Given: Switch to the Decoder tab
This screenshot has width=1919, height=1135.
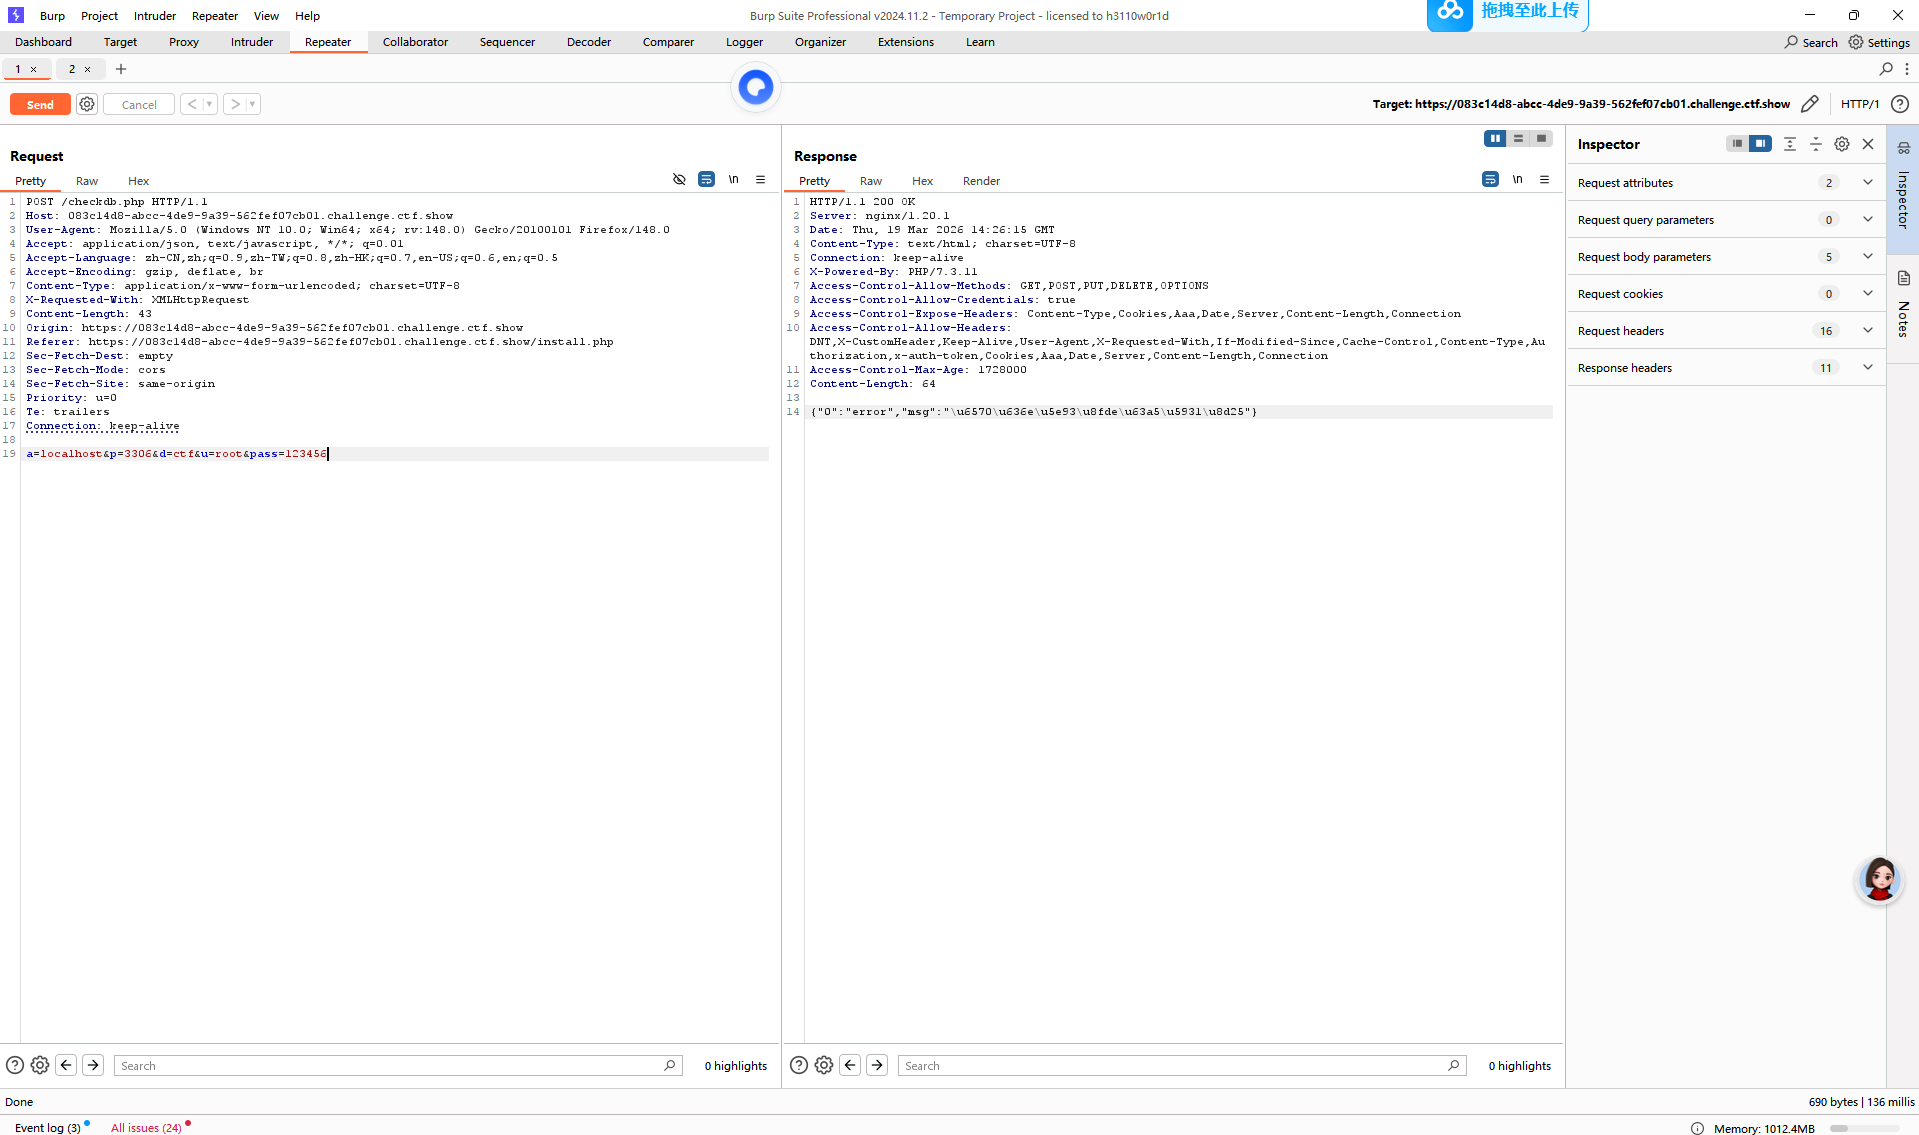Looking at the screenshot, I should 589,42.
